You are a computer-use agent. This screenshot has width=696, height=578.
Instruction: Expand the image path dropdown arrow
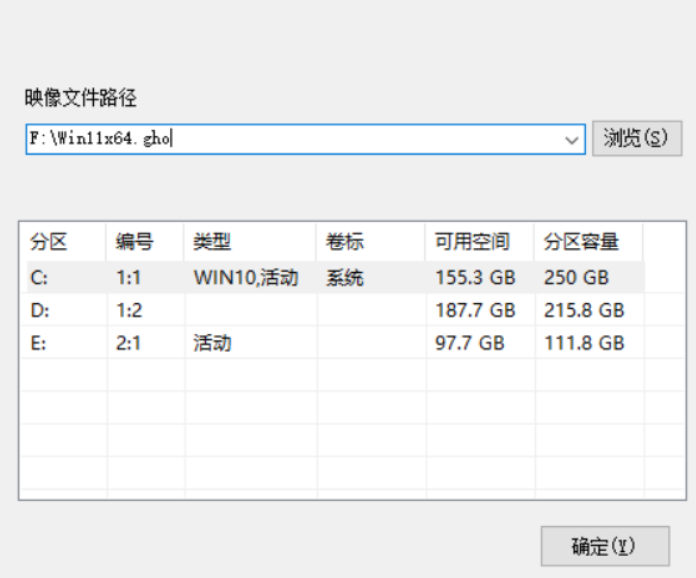(x=574, y=140)
